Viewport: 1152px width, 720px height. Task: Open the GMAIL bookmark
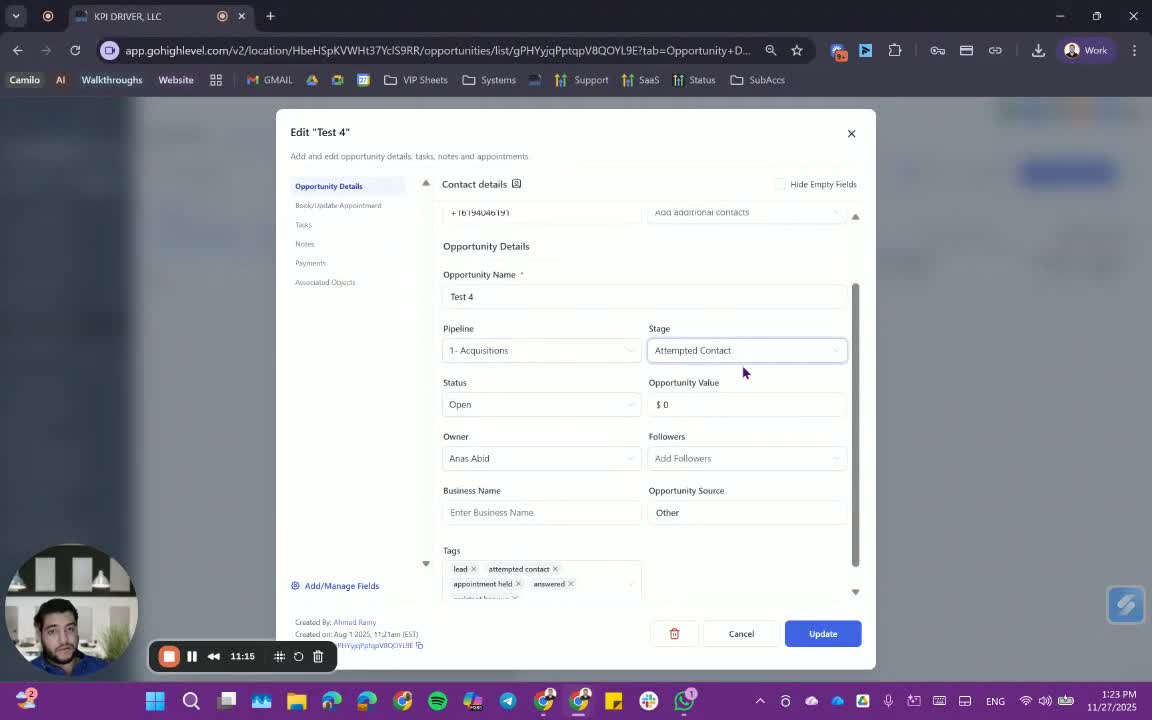pyautogui.click(x=269, y=80)
